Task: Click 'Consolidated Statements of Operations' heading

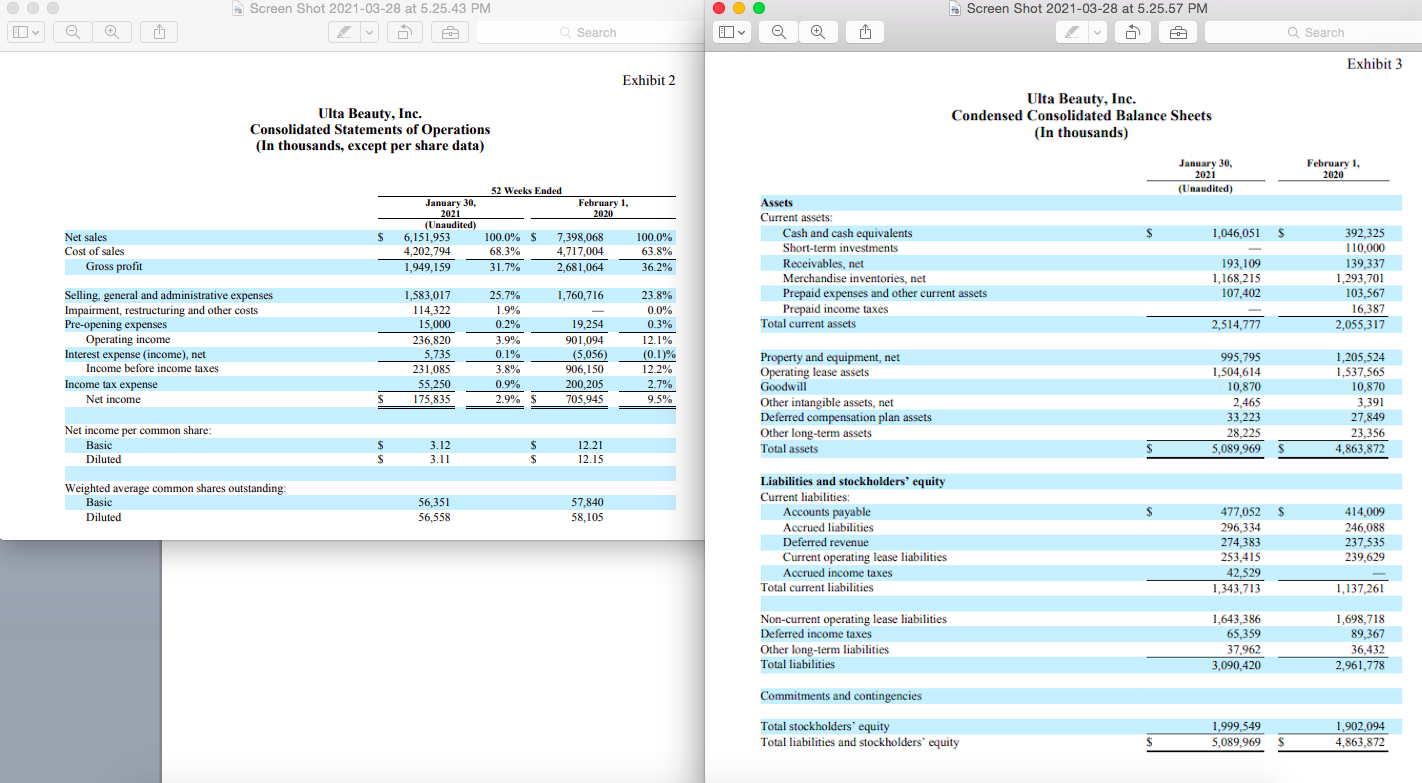Action: (x=370, y=129)
